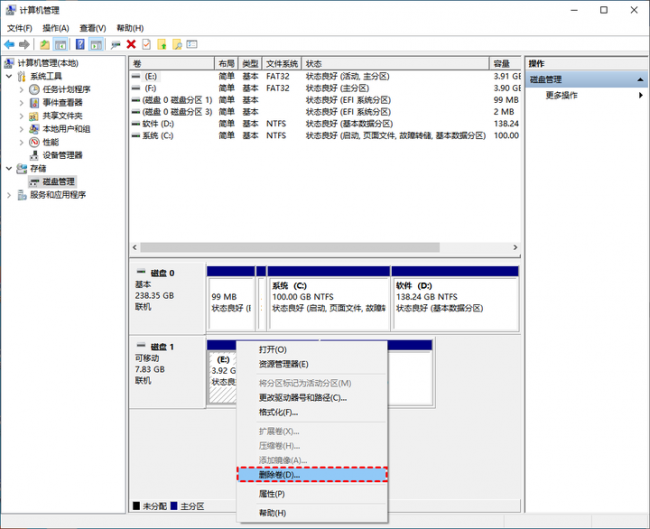Click the volume list horizontal scrollbar thumb
The image size is (650, 529).
(290, 248)
